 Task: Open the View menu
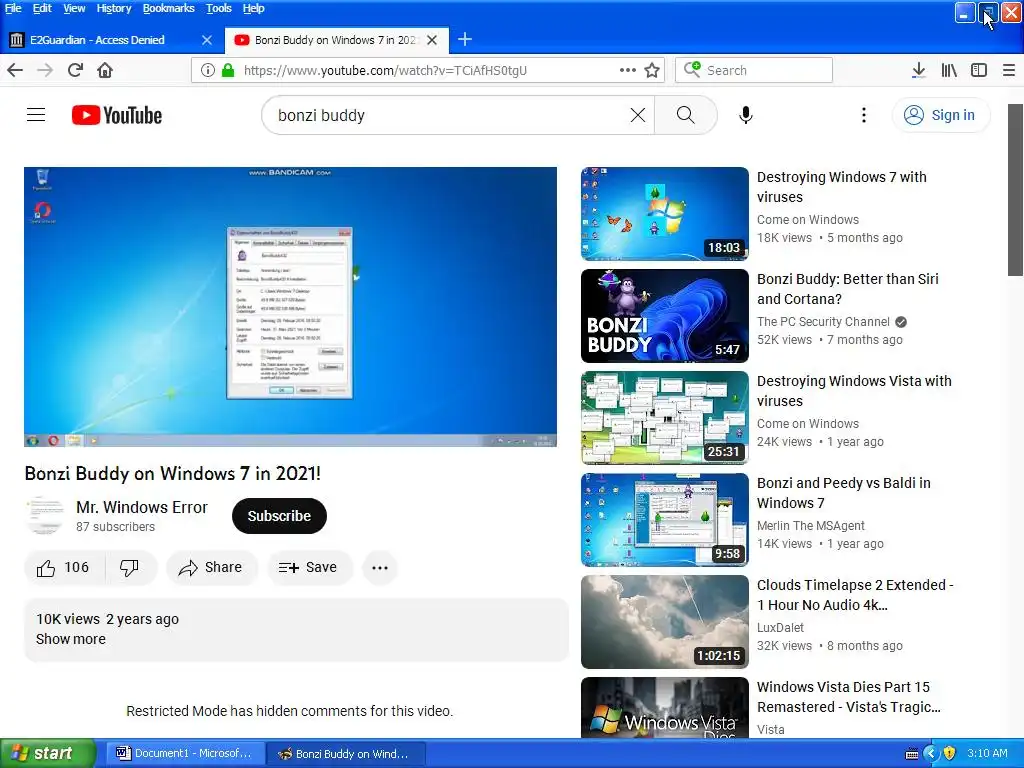(74, 8)
